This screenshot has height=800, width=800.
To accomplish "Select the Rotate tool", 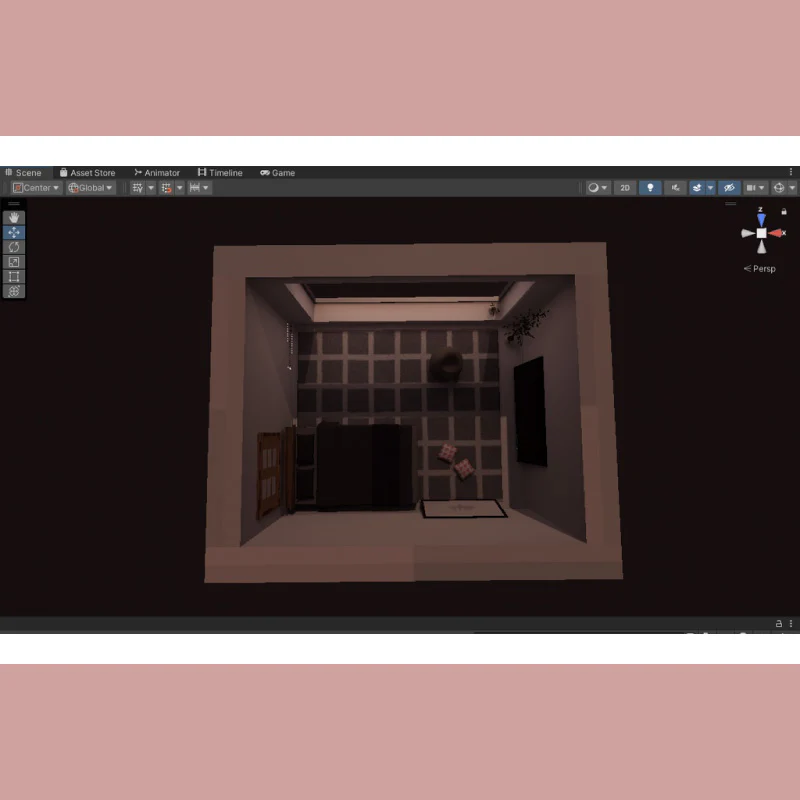I will tap(14, 247).
